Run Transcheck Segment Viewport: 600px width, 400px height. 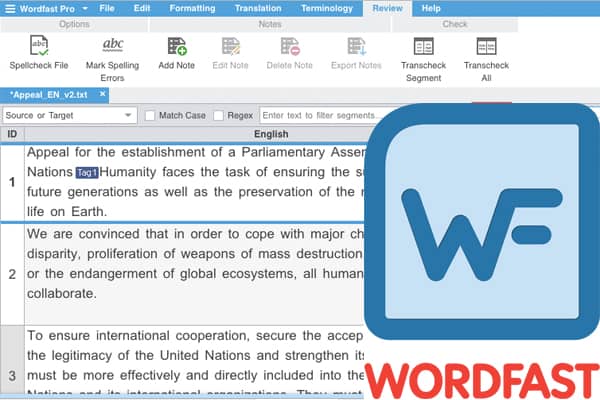click(423, 46)
